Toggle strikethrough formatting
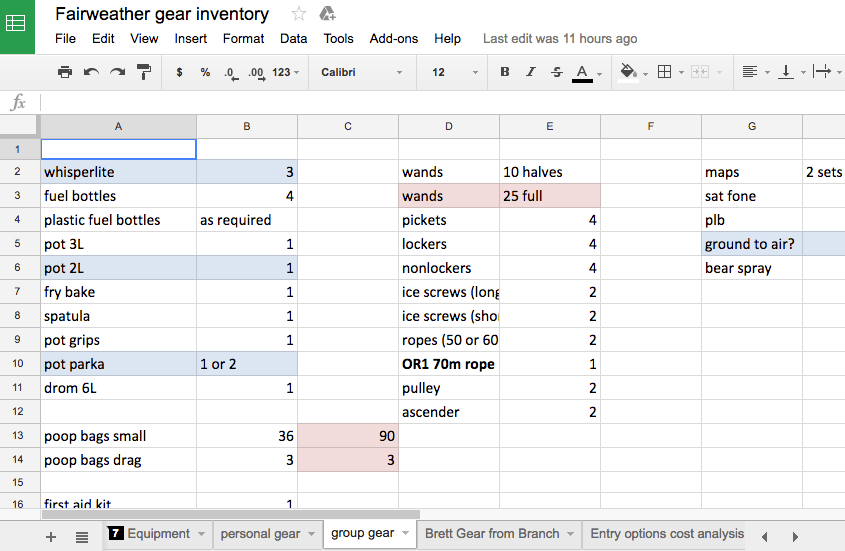845x551 pixels. click(557, 72)
